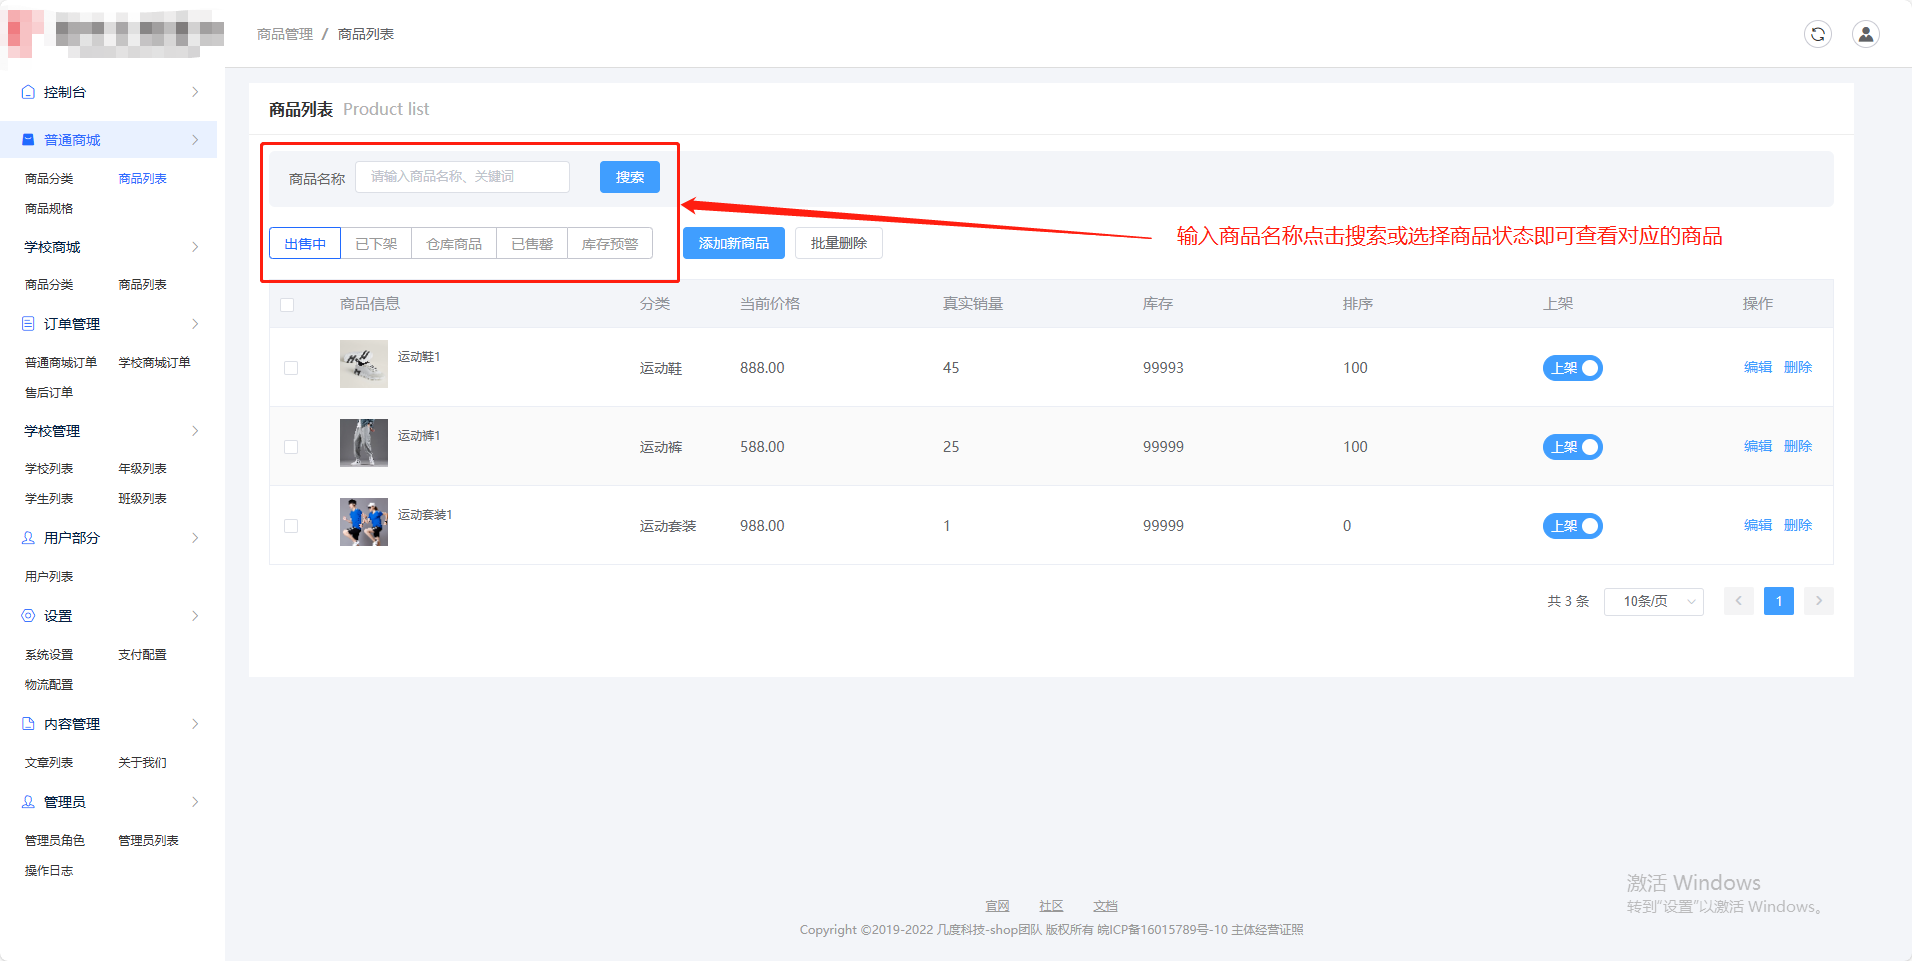Open the user profile avatar icon
The image size is (1912, 961).
tap(1865, 34)
